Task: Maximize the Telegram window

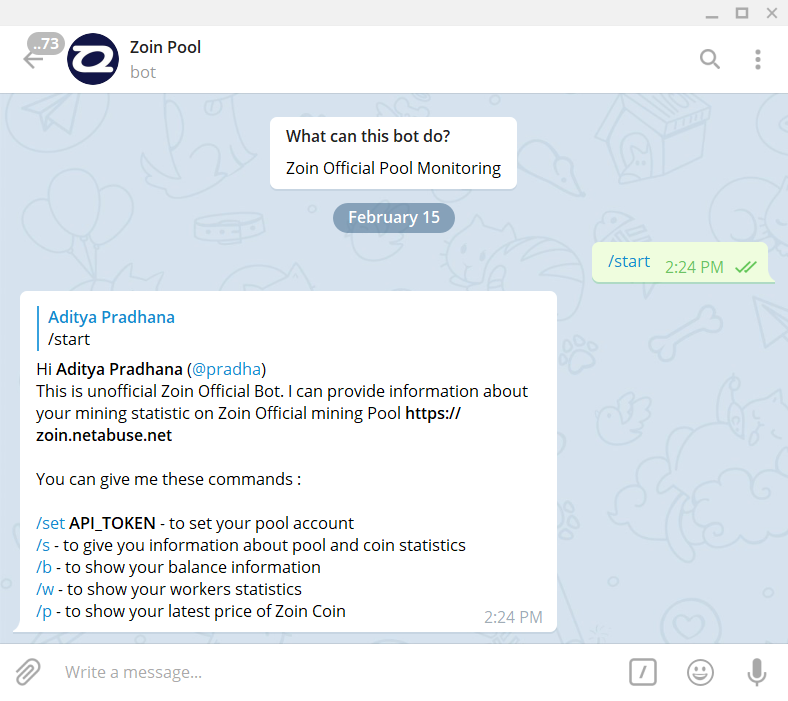Action: click(x=742, y=13)
